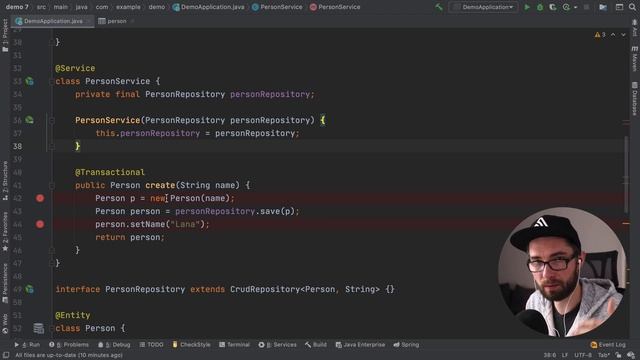Open profiler dropdown arrow next to run icons
The width and height of the screenshot is (640, 360).
click(x=576, y=7)
